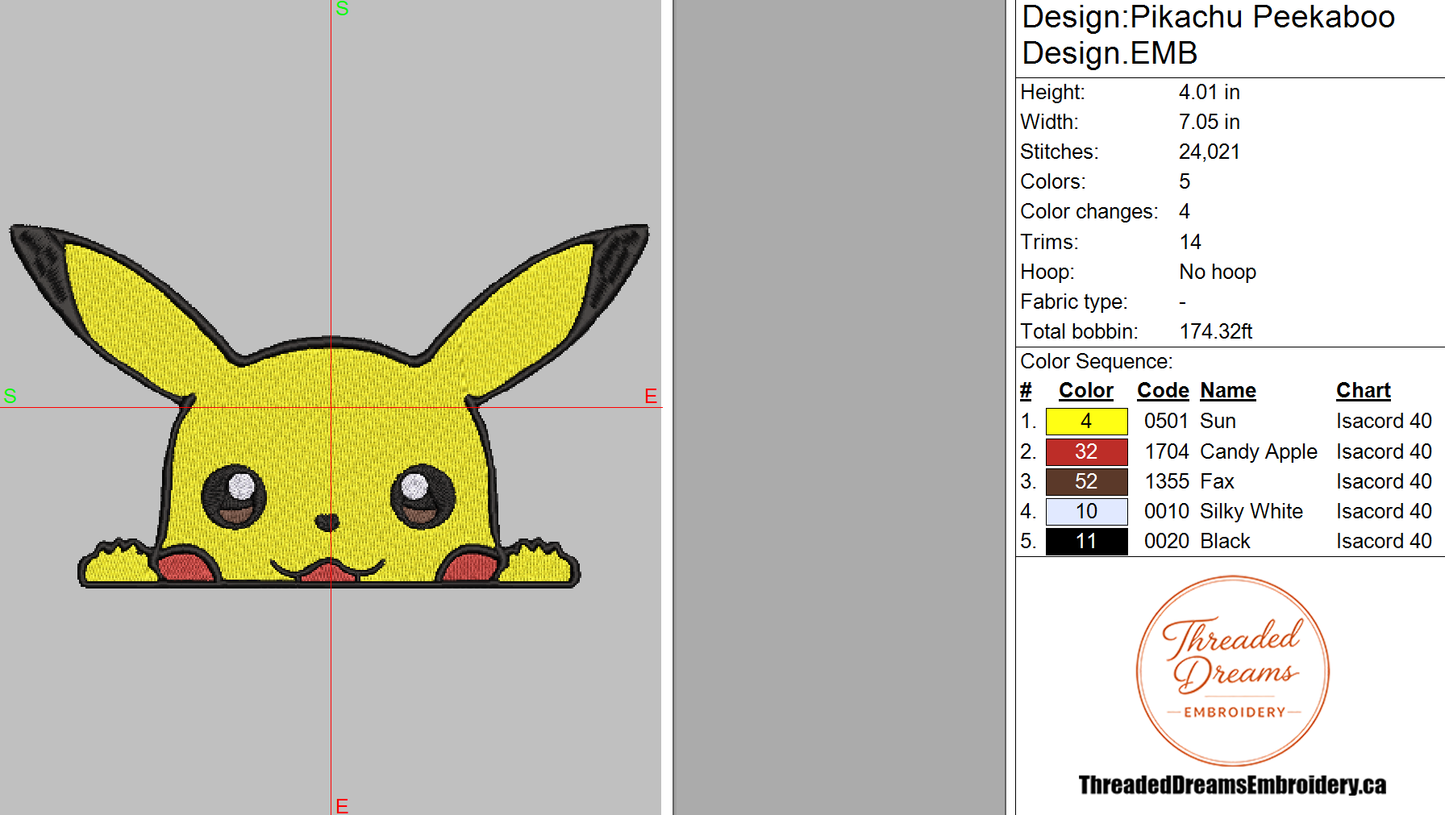Click the Candy Apple red swatch 32
Viewport: 1445px width, 815px height.
(x=1086, y=451)
